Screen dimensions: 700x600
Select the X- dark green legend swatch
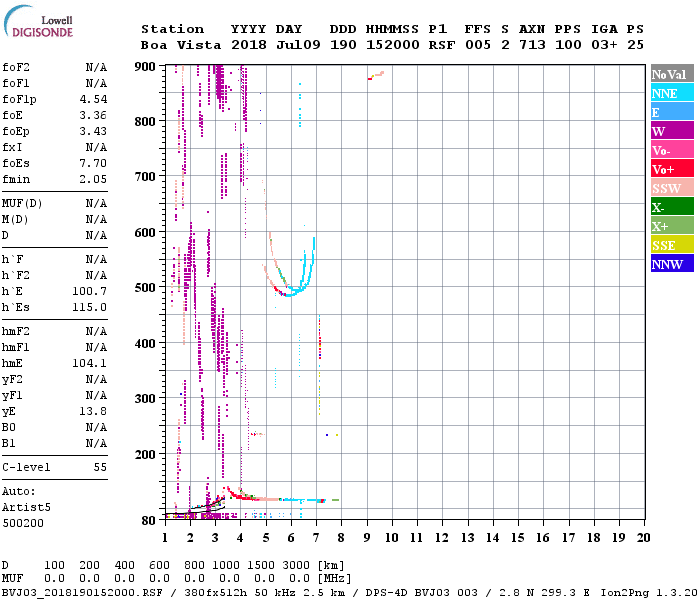[x=672, y=207]
